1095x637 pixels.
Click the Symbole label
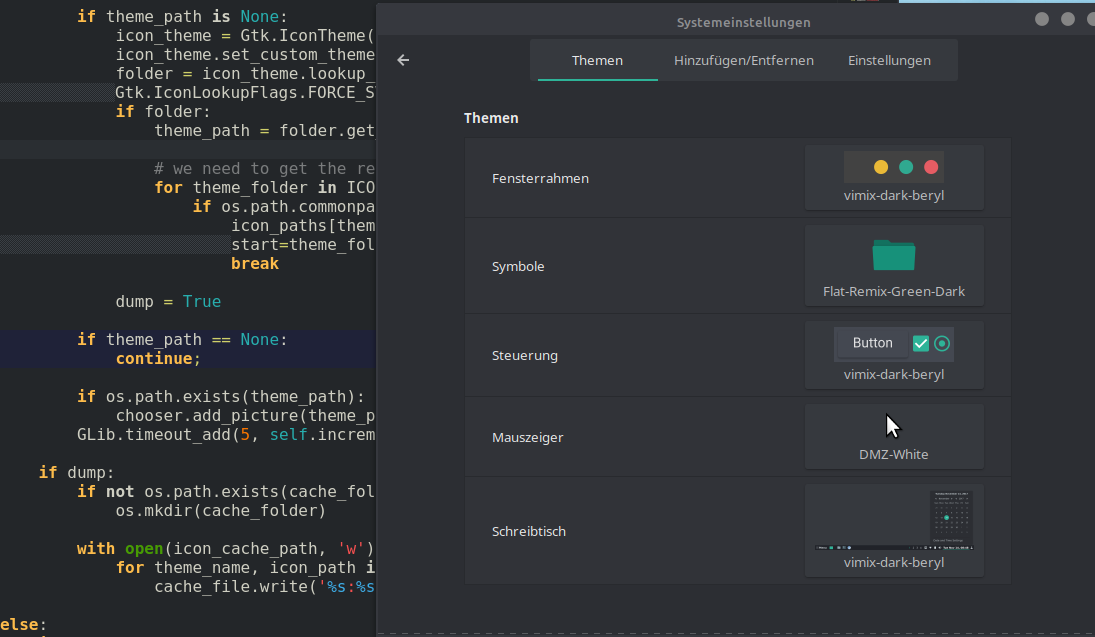(517, 266)
